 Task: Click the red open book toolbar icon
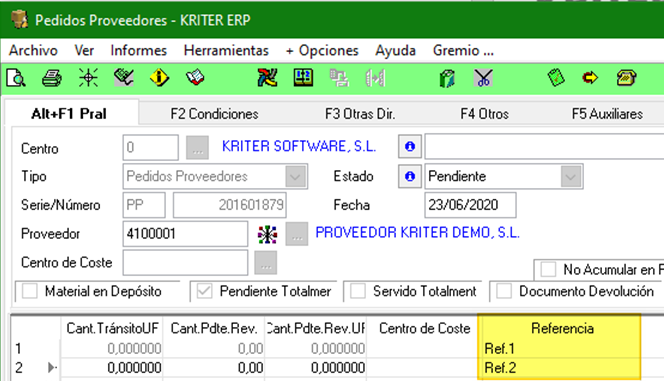pyautogui.click(x=195, y=78)
